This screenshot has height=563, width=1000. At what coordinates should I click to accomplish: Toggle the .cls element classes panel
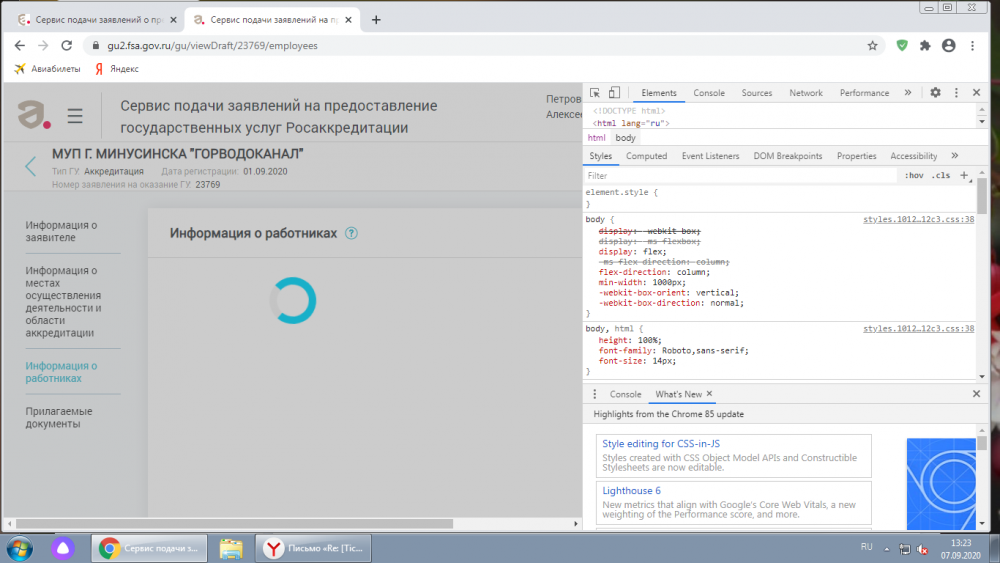point(940,176)
